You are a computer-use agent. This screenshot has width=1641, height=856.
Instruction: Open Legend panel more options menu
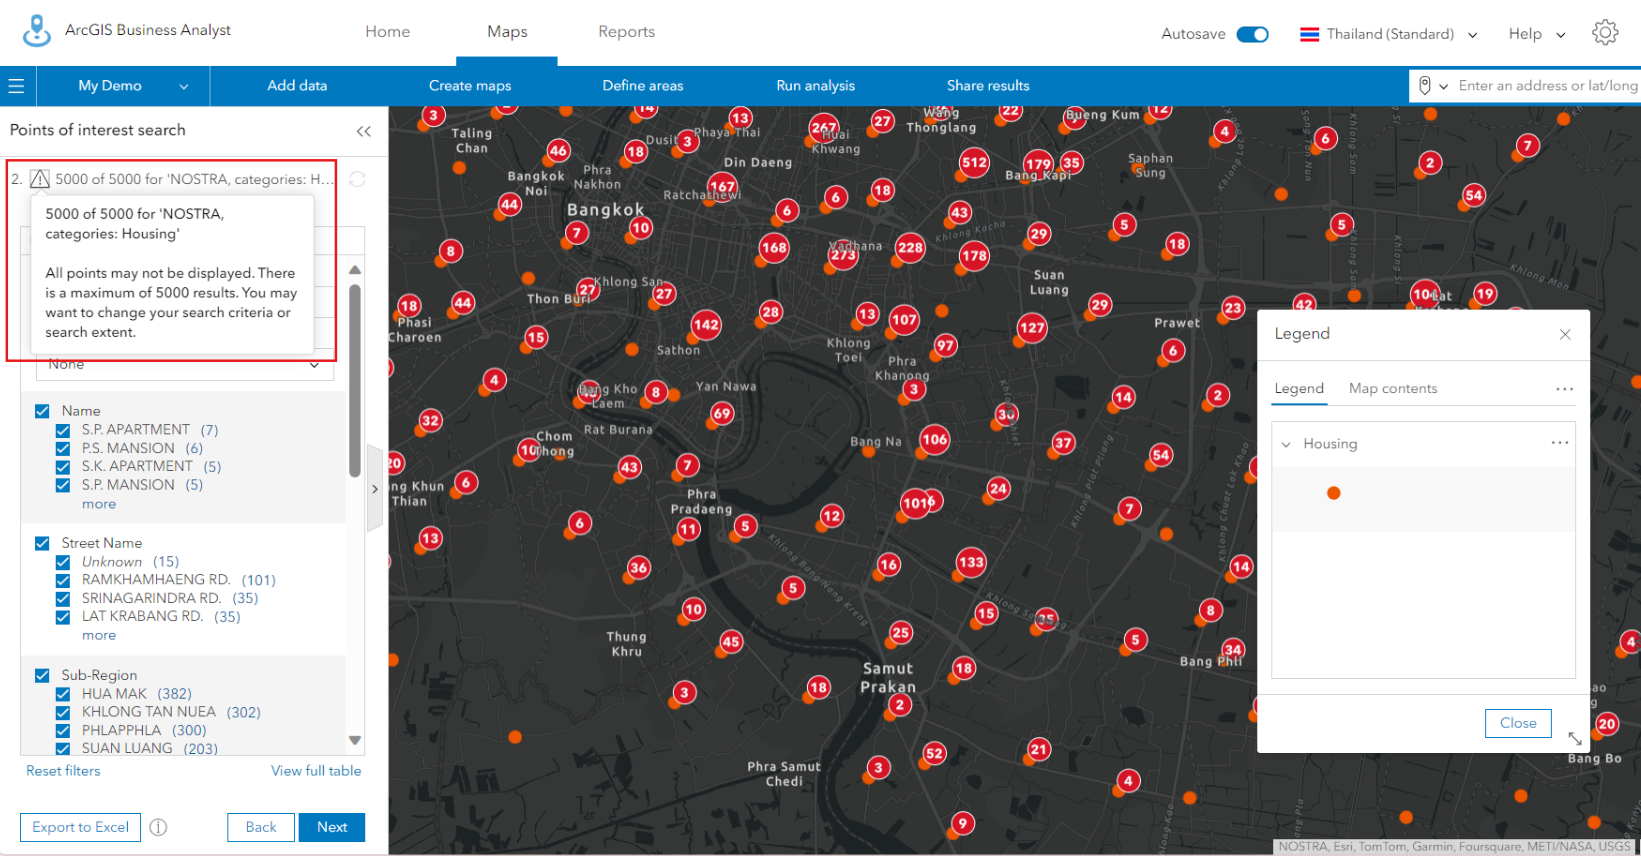1565,389
